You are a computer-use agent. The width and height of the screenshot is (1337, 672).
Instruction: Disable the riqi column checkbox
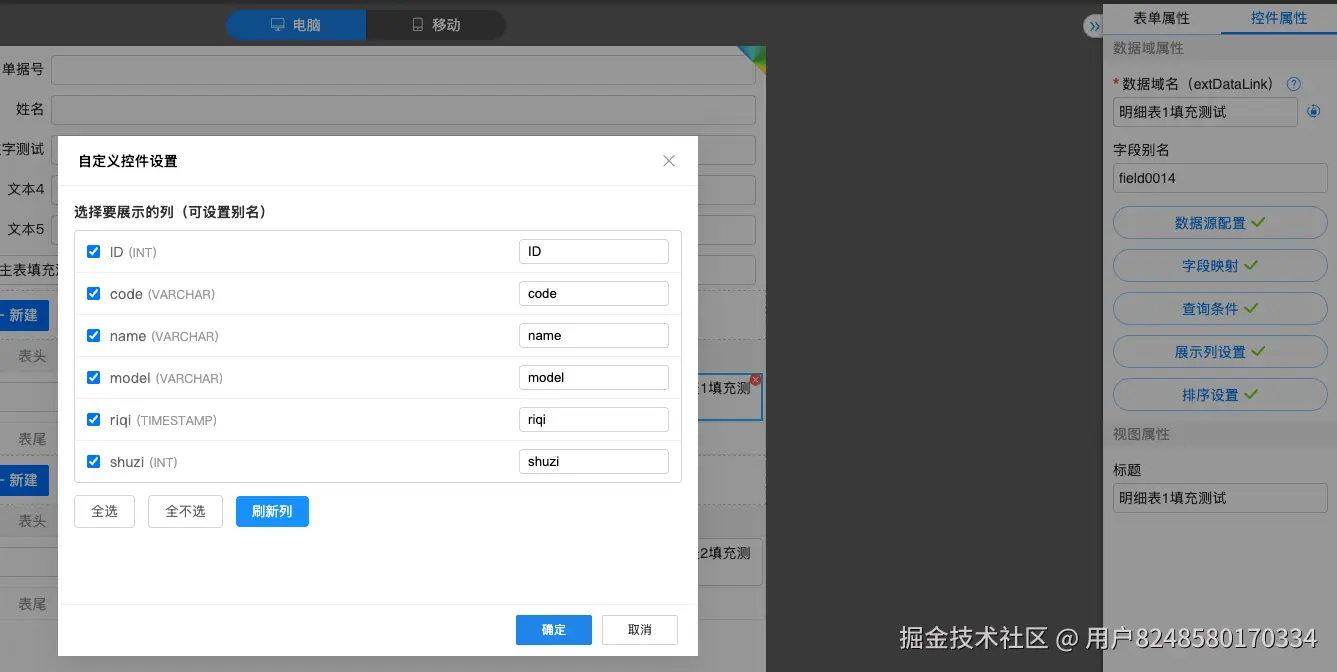coord(94,420)
